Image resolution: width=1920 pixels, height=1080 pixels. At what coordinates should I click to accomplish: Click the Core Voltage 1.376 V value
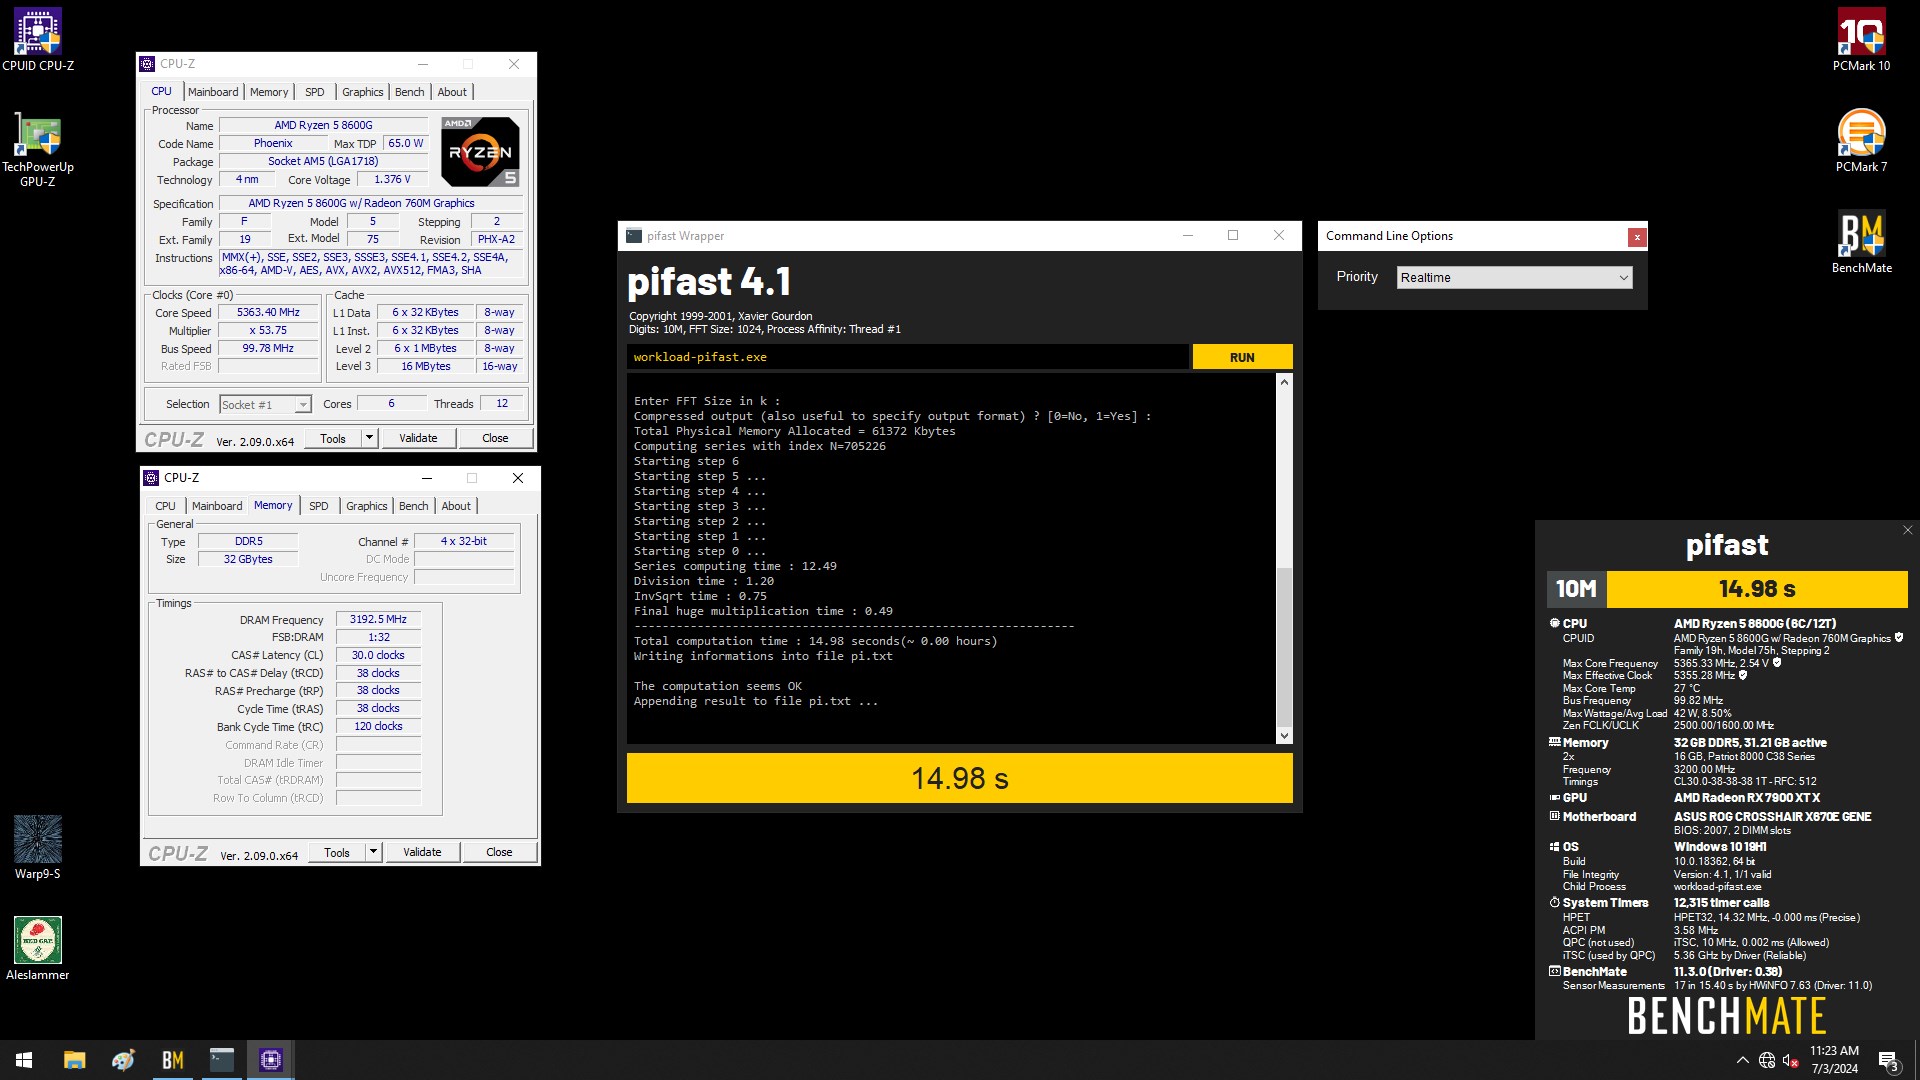click(392, 180)
